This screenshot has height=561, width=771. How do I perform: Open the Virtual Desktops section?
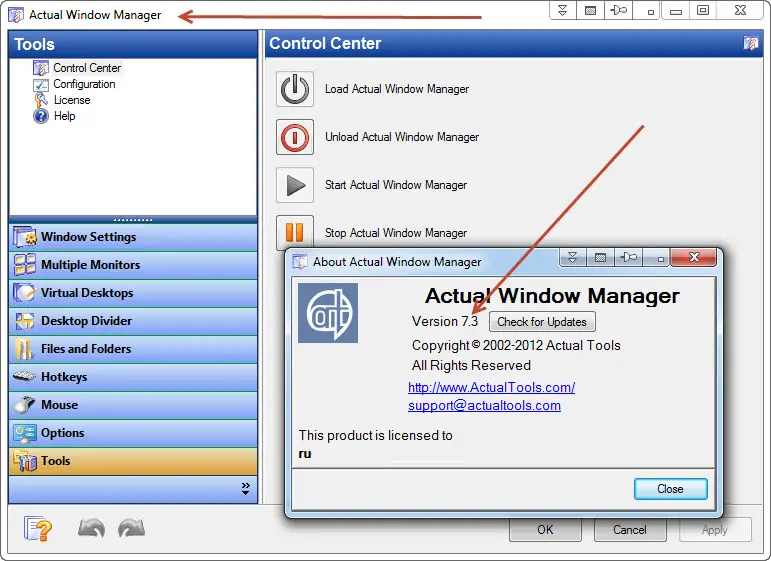point(133,293)
